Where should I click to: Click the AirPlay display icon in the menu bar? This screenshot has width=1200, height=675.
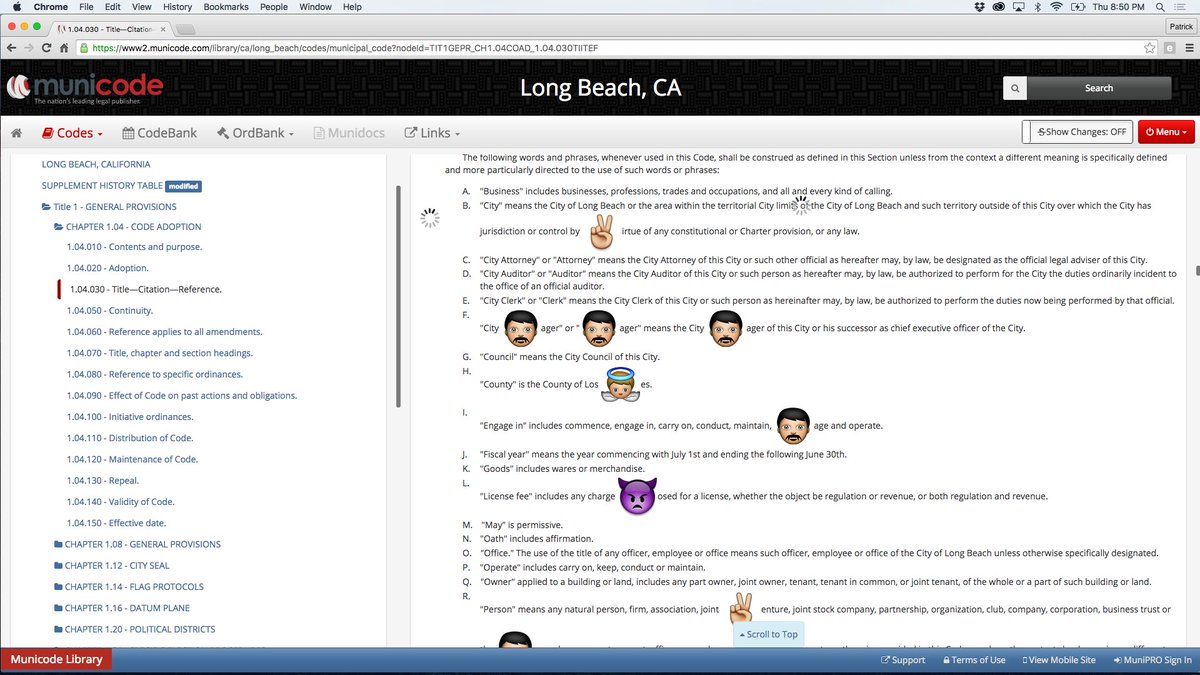pos(1018,7)
